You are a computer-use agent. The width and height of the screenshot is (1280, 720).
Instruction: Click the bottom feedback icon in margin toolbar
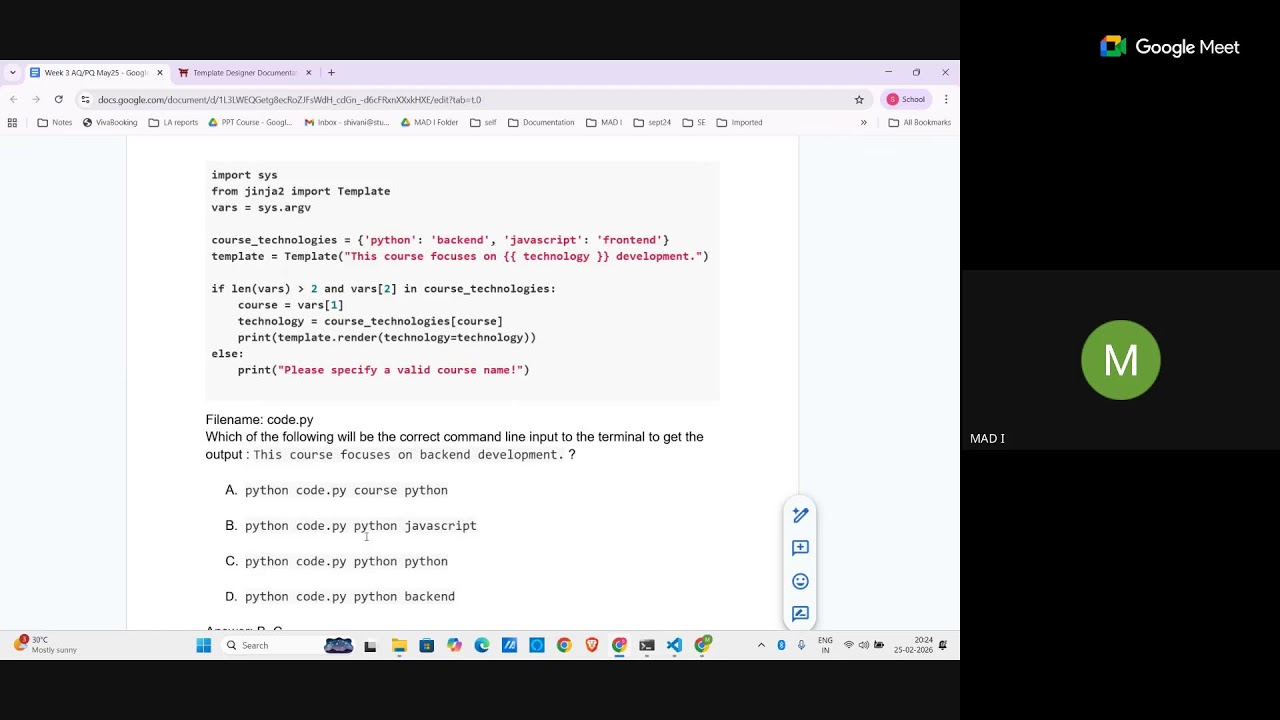pyautogui.click(x=800, y=614)
